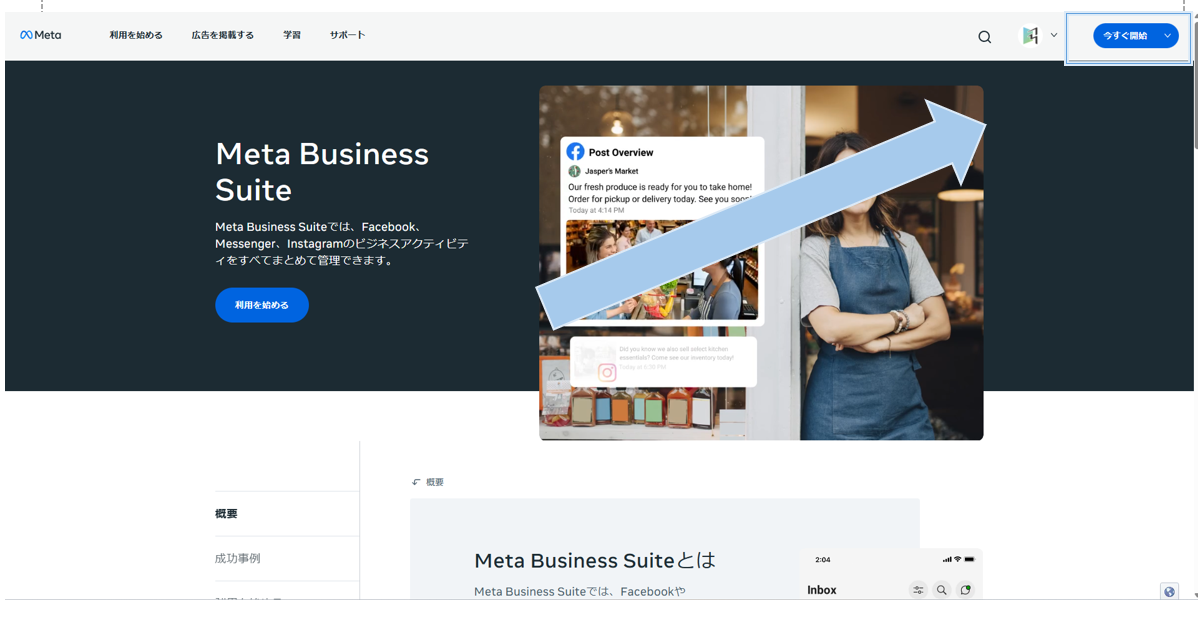This screenshot has height=643, width=1198.
Task: Click the Inbox filter sliders icon
Action: point(918,590)
